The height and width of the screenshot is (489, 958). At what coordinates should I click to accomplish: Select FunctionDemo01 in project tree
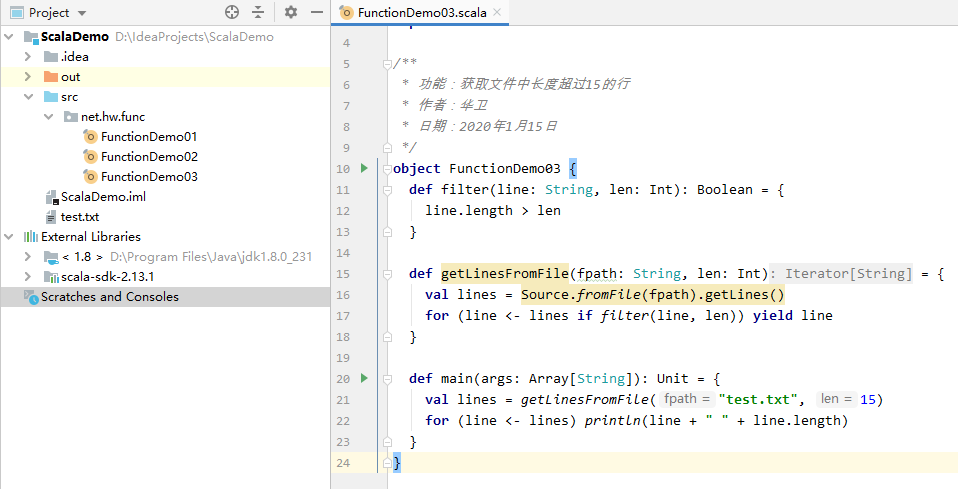click(x=149, y=136)
